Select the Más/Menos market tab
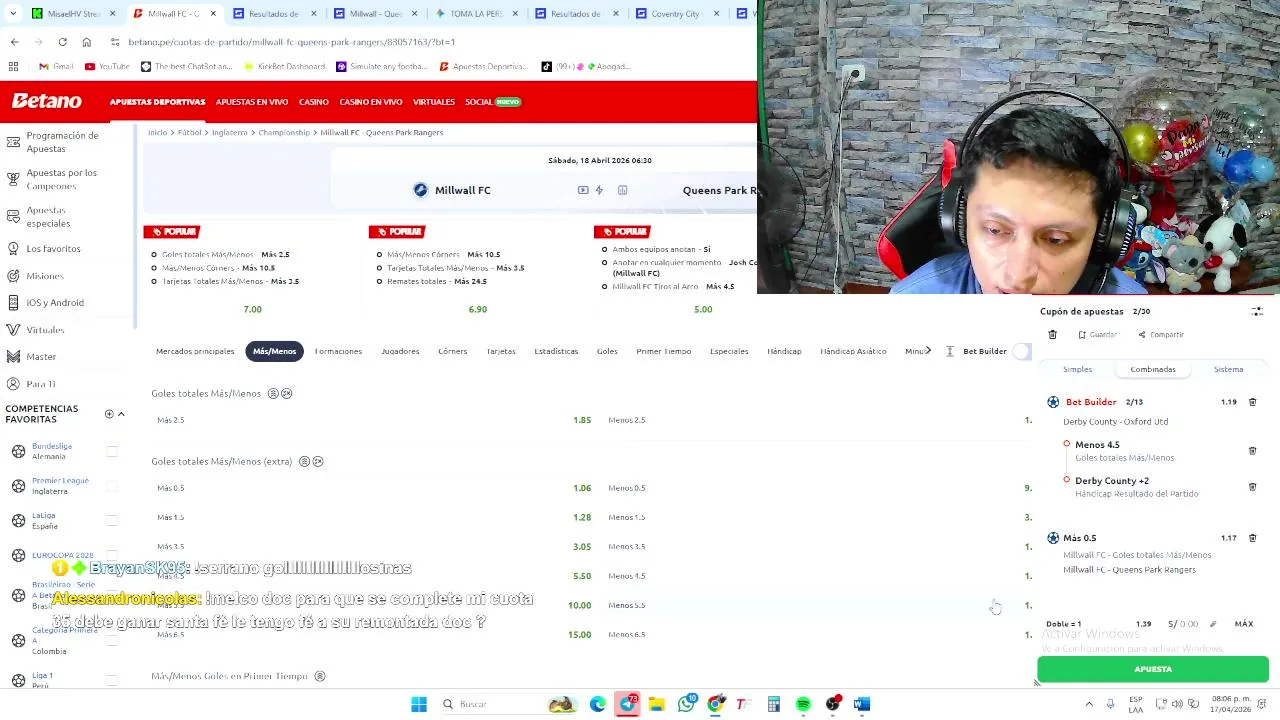The image size is (1280, 720). point(274,351)
